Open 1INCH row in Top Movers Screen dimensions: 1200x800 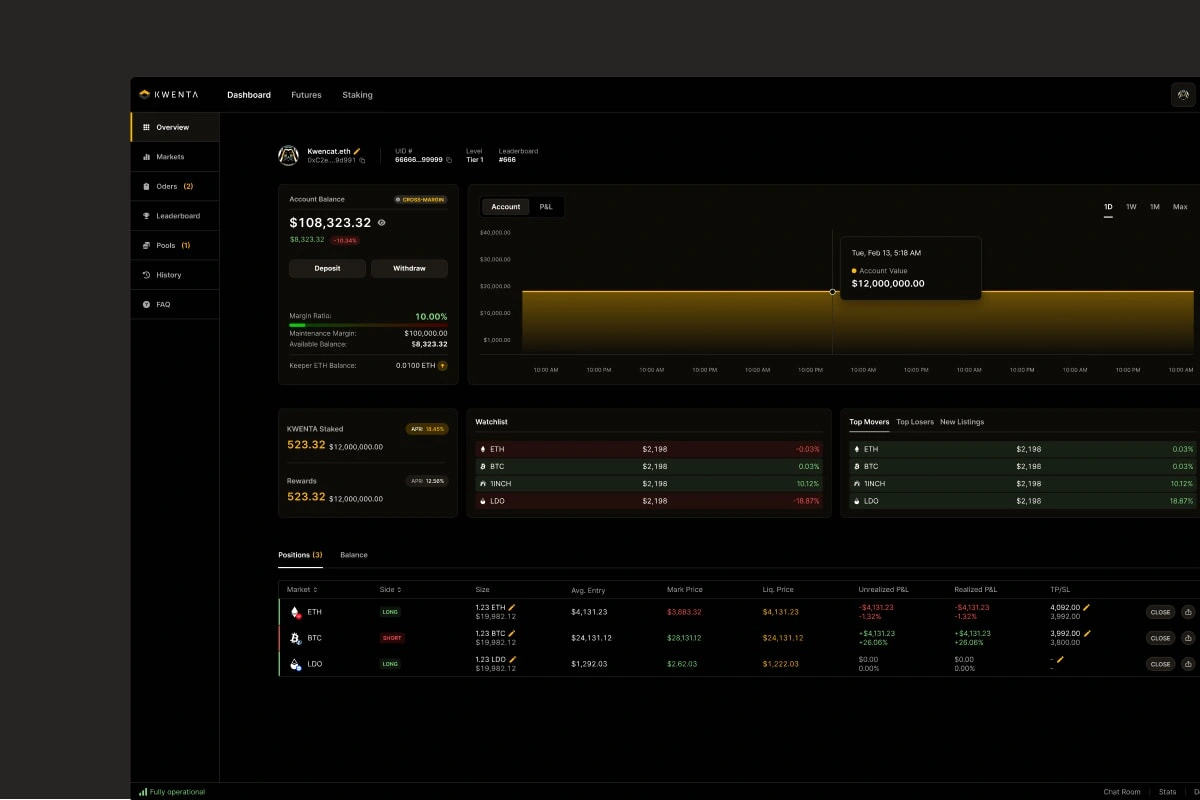[x=1023, y=484]
